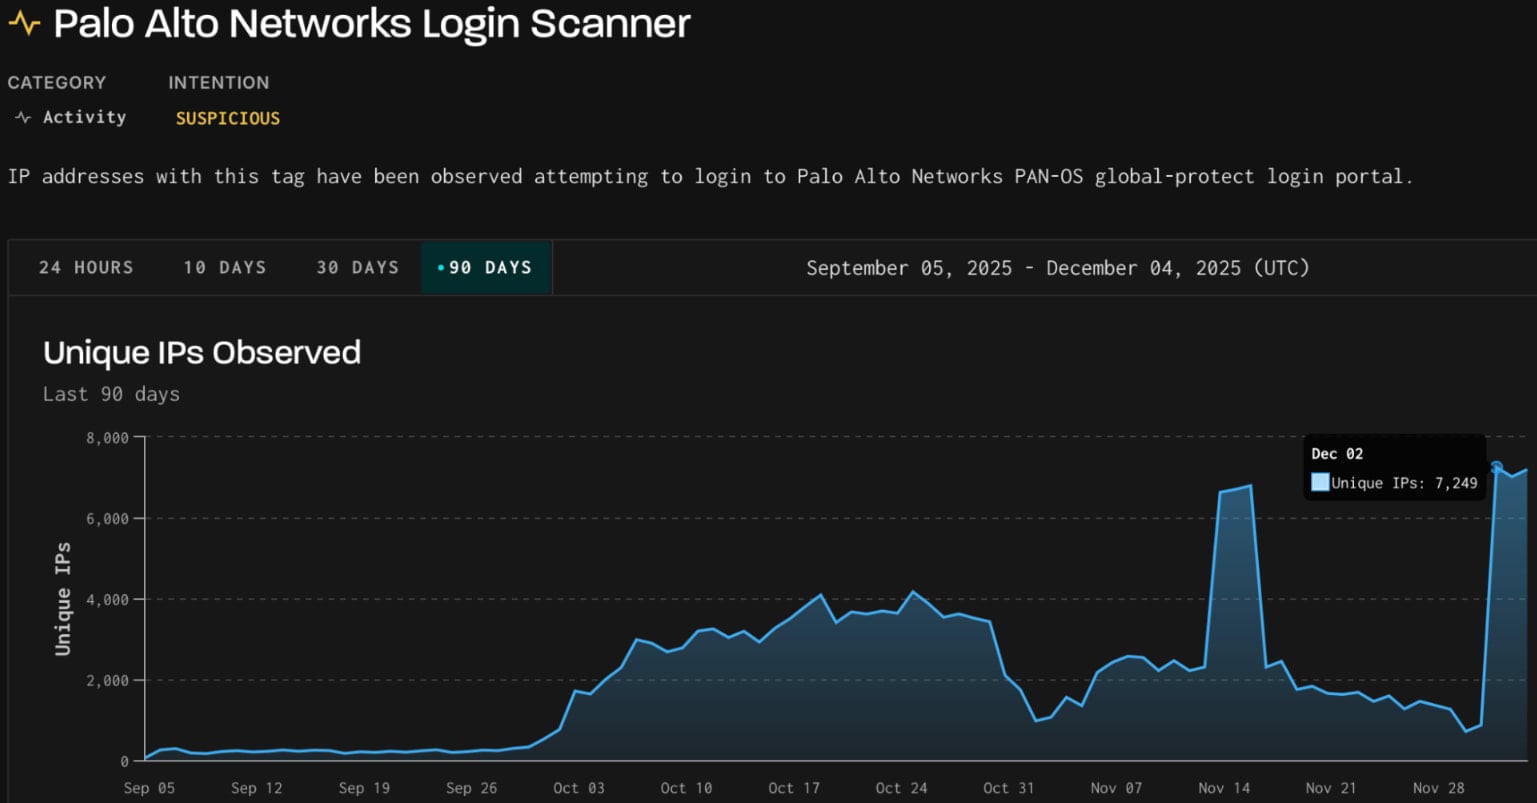Click the Unique IPs Observed heading
Viewport: 1537px width, 803px height.
click(202, 352)
